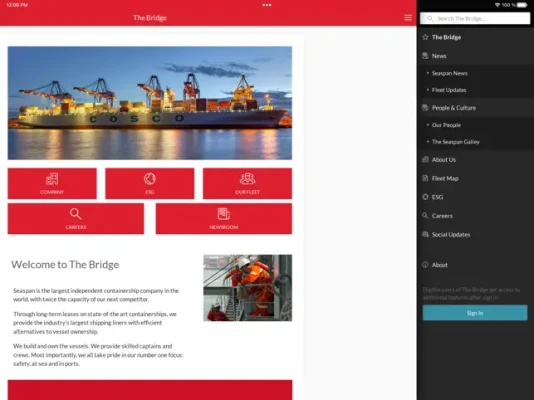Open the hamburger menu icon
Image resolution: width=534 pixels, height=400 pixels.
[408, 18]
